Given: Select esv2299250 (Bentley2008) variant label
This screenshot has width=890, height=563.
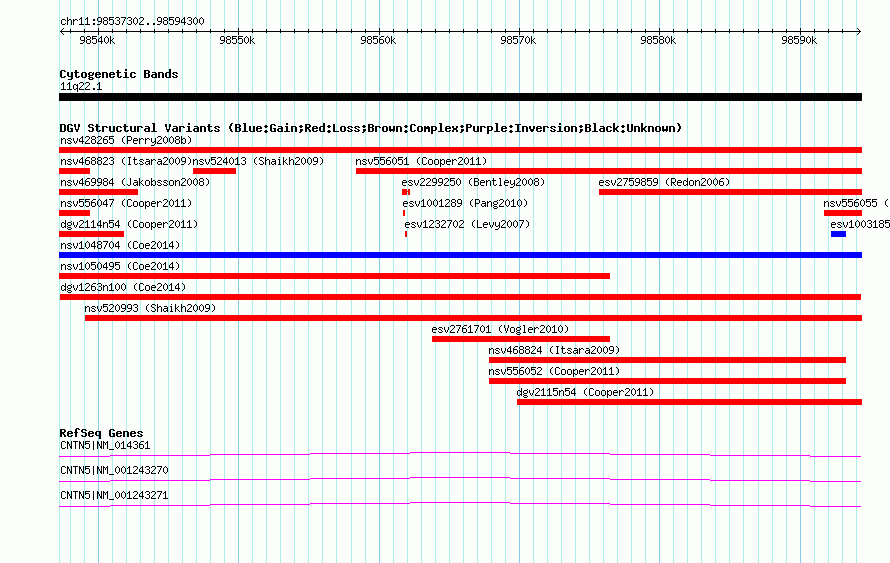Looking at the screenshot, I should (x=473, y=182).
